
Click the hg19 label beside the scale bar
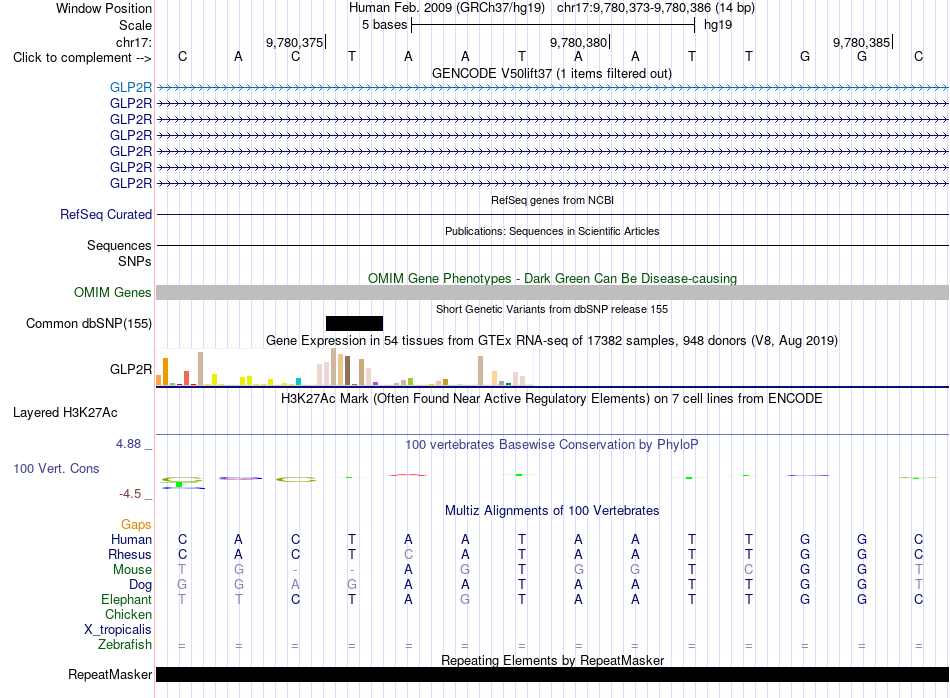(x=718, y=25)
